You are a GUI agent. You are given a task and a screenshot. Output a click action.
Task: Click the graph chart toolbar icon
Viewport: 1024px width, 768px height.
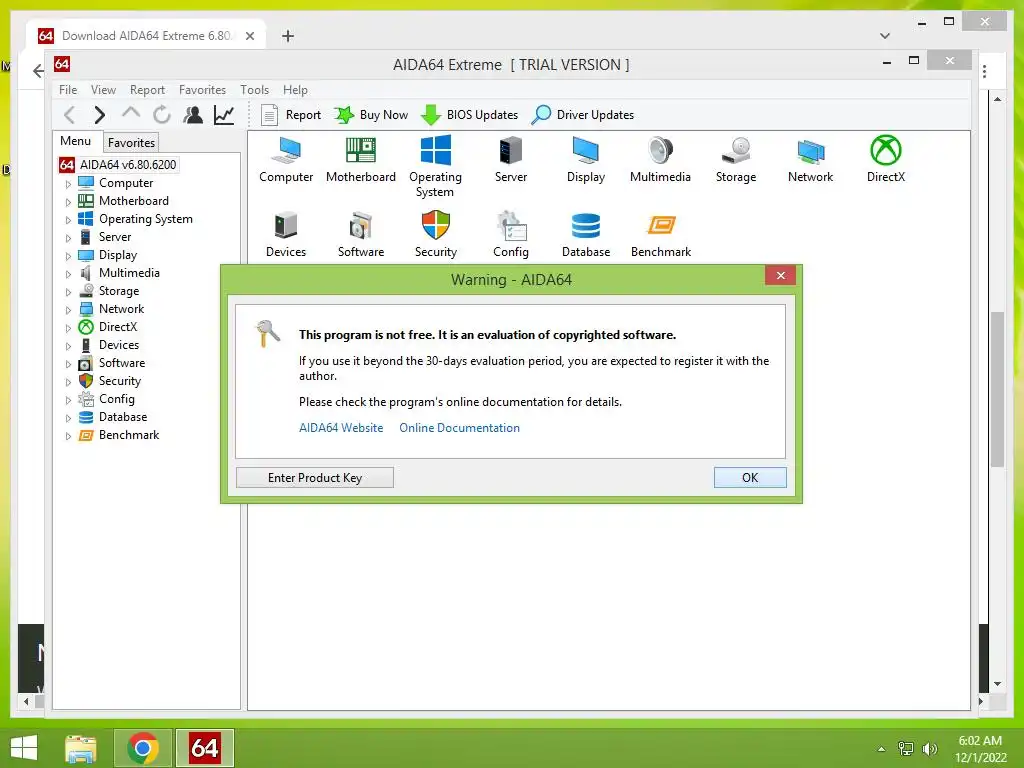click(x=224, y=115)
